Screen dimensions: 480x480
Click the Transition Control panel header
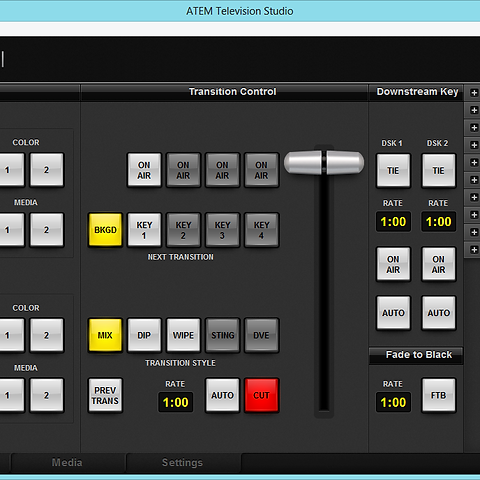tap(224, 92)
